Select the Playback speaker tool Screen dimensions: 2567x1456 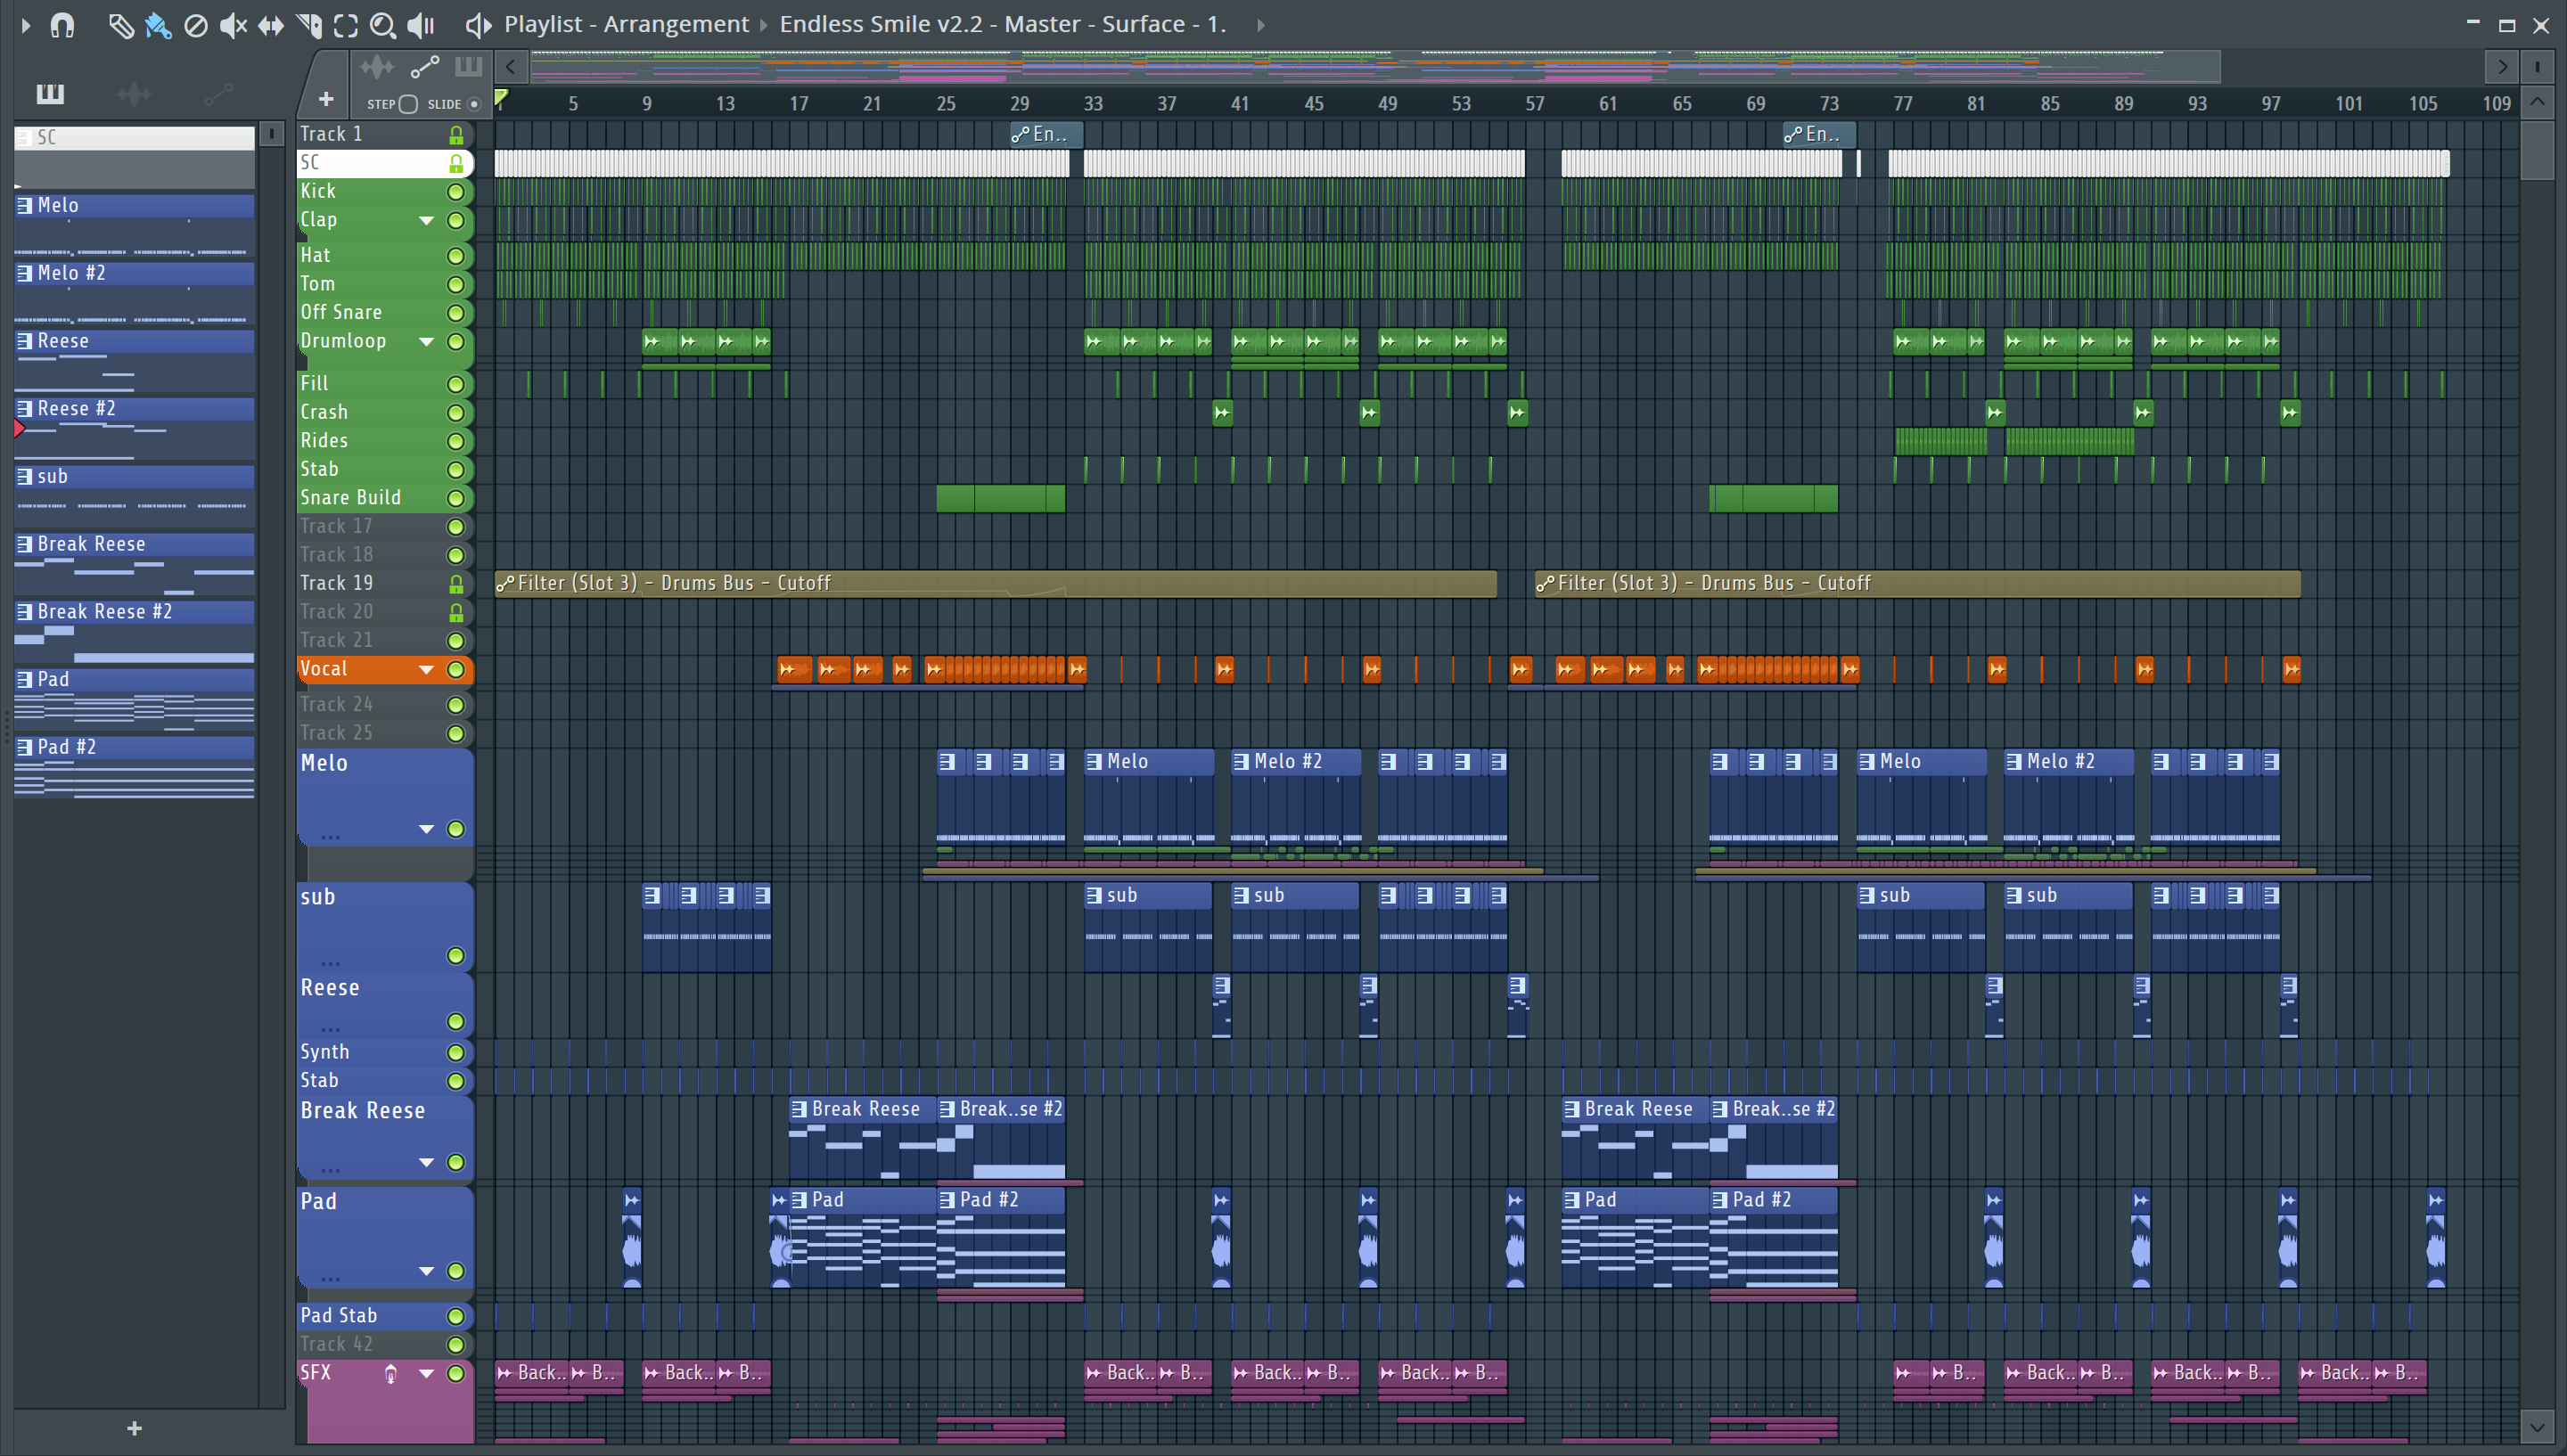(422, 25)
